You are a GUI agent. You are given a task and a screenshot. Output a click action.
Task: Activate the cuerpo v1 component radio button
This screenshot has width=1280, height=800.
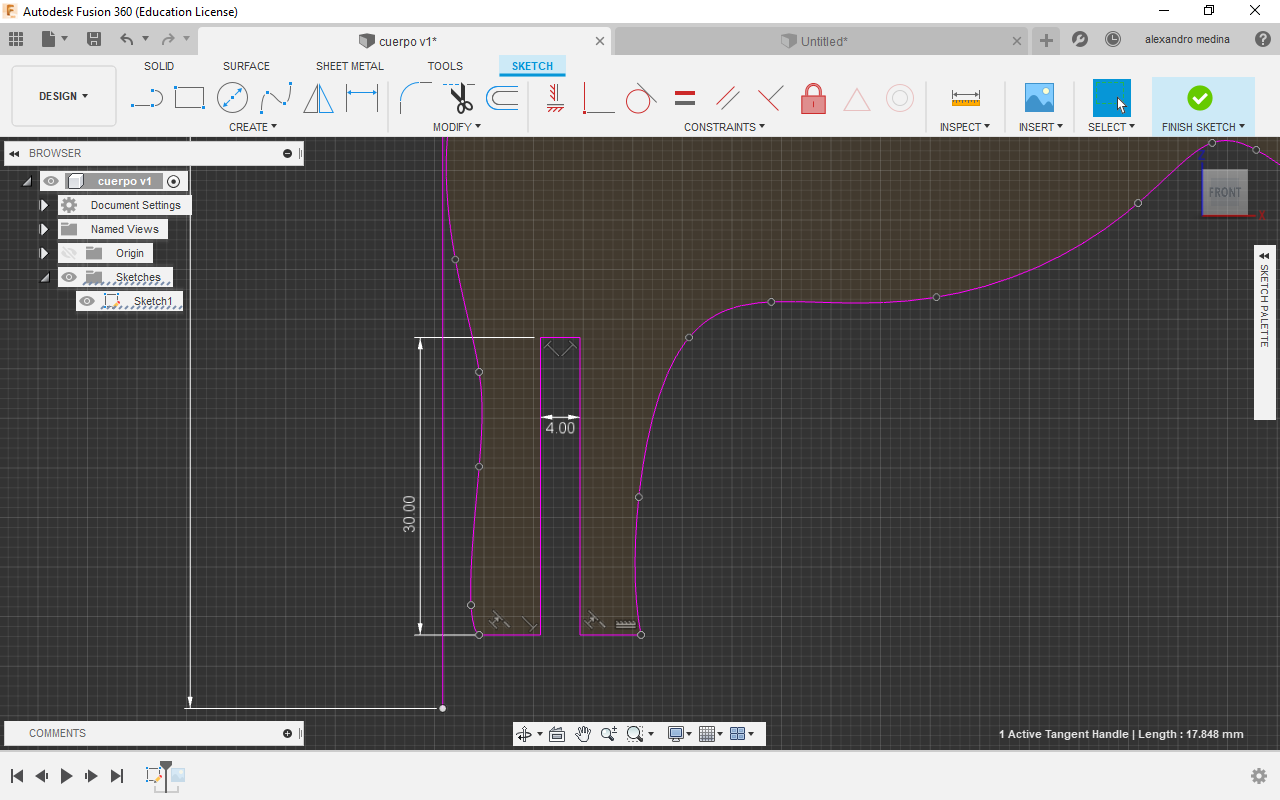(174, 181)
